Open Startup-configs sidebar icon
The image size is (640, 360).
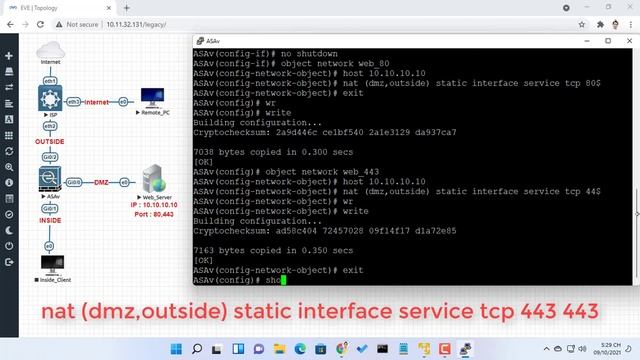coord(9,103)
